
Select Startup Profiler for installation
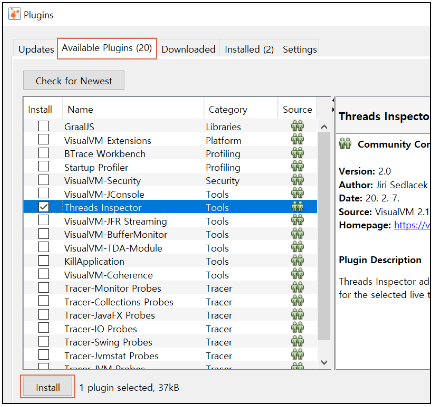point(43,166)
